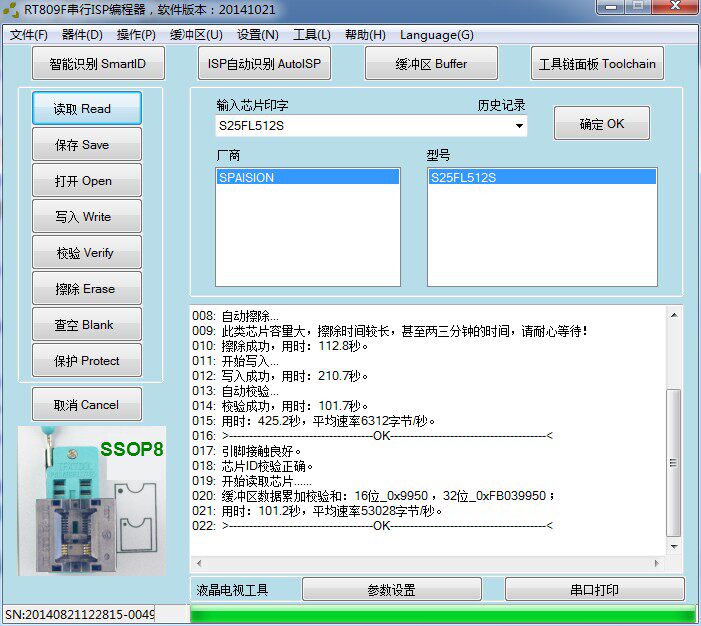701x626 pixels.
Task: Open the chip name history dropdown
Action: coord(519,126)
